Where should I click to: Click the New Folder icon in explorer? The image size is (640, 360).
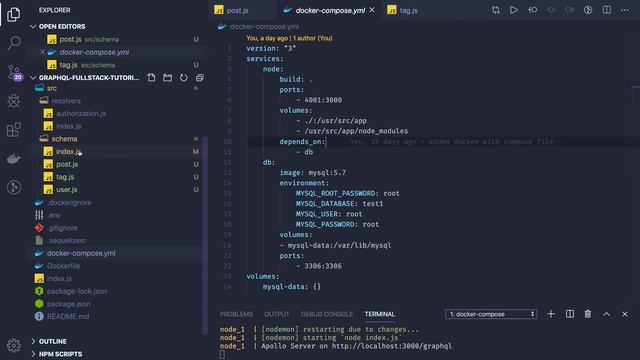167,78
